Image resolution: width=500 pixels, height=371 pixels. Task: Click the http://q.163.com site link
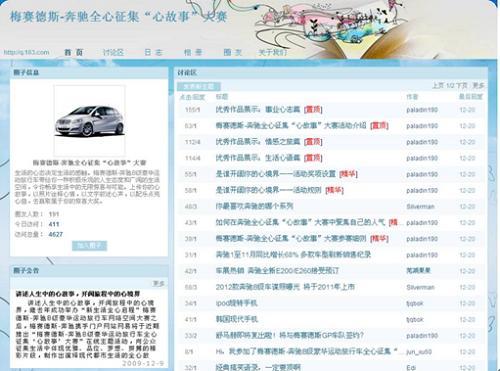click(26, 52)
